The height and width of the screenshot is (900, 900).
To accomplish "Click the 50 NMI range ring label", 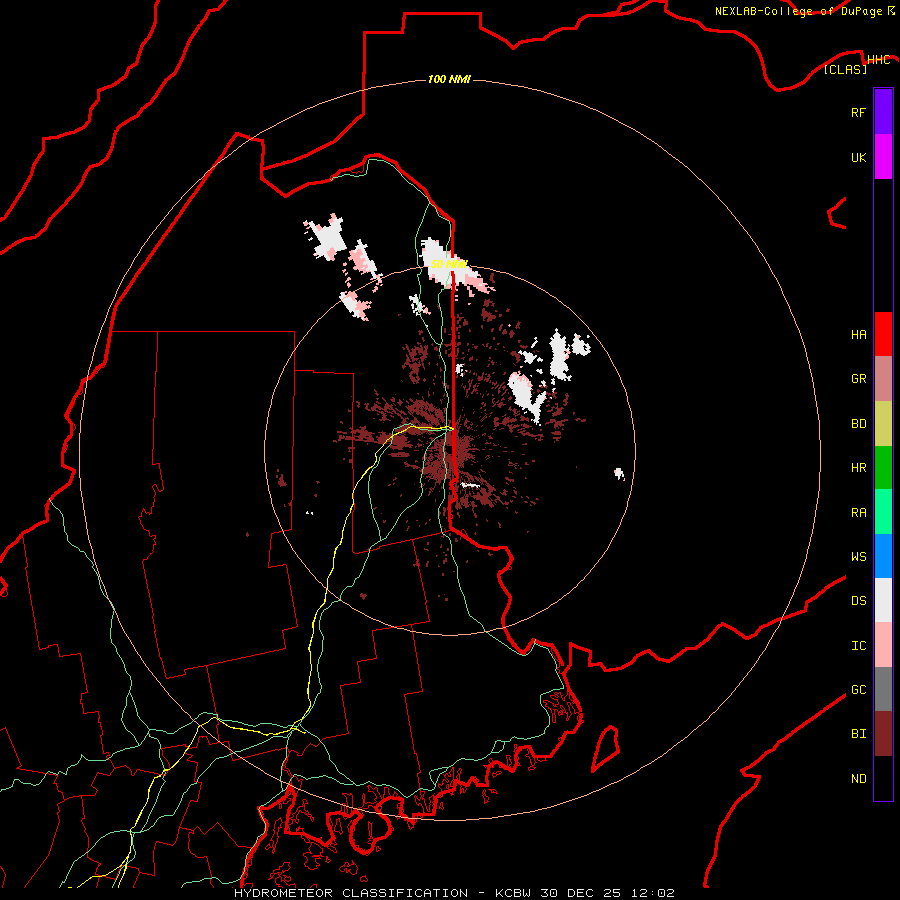I will (x=449, y=264).
